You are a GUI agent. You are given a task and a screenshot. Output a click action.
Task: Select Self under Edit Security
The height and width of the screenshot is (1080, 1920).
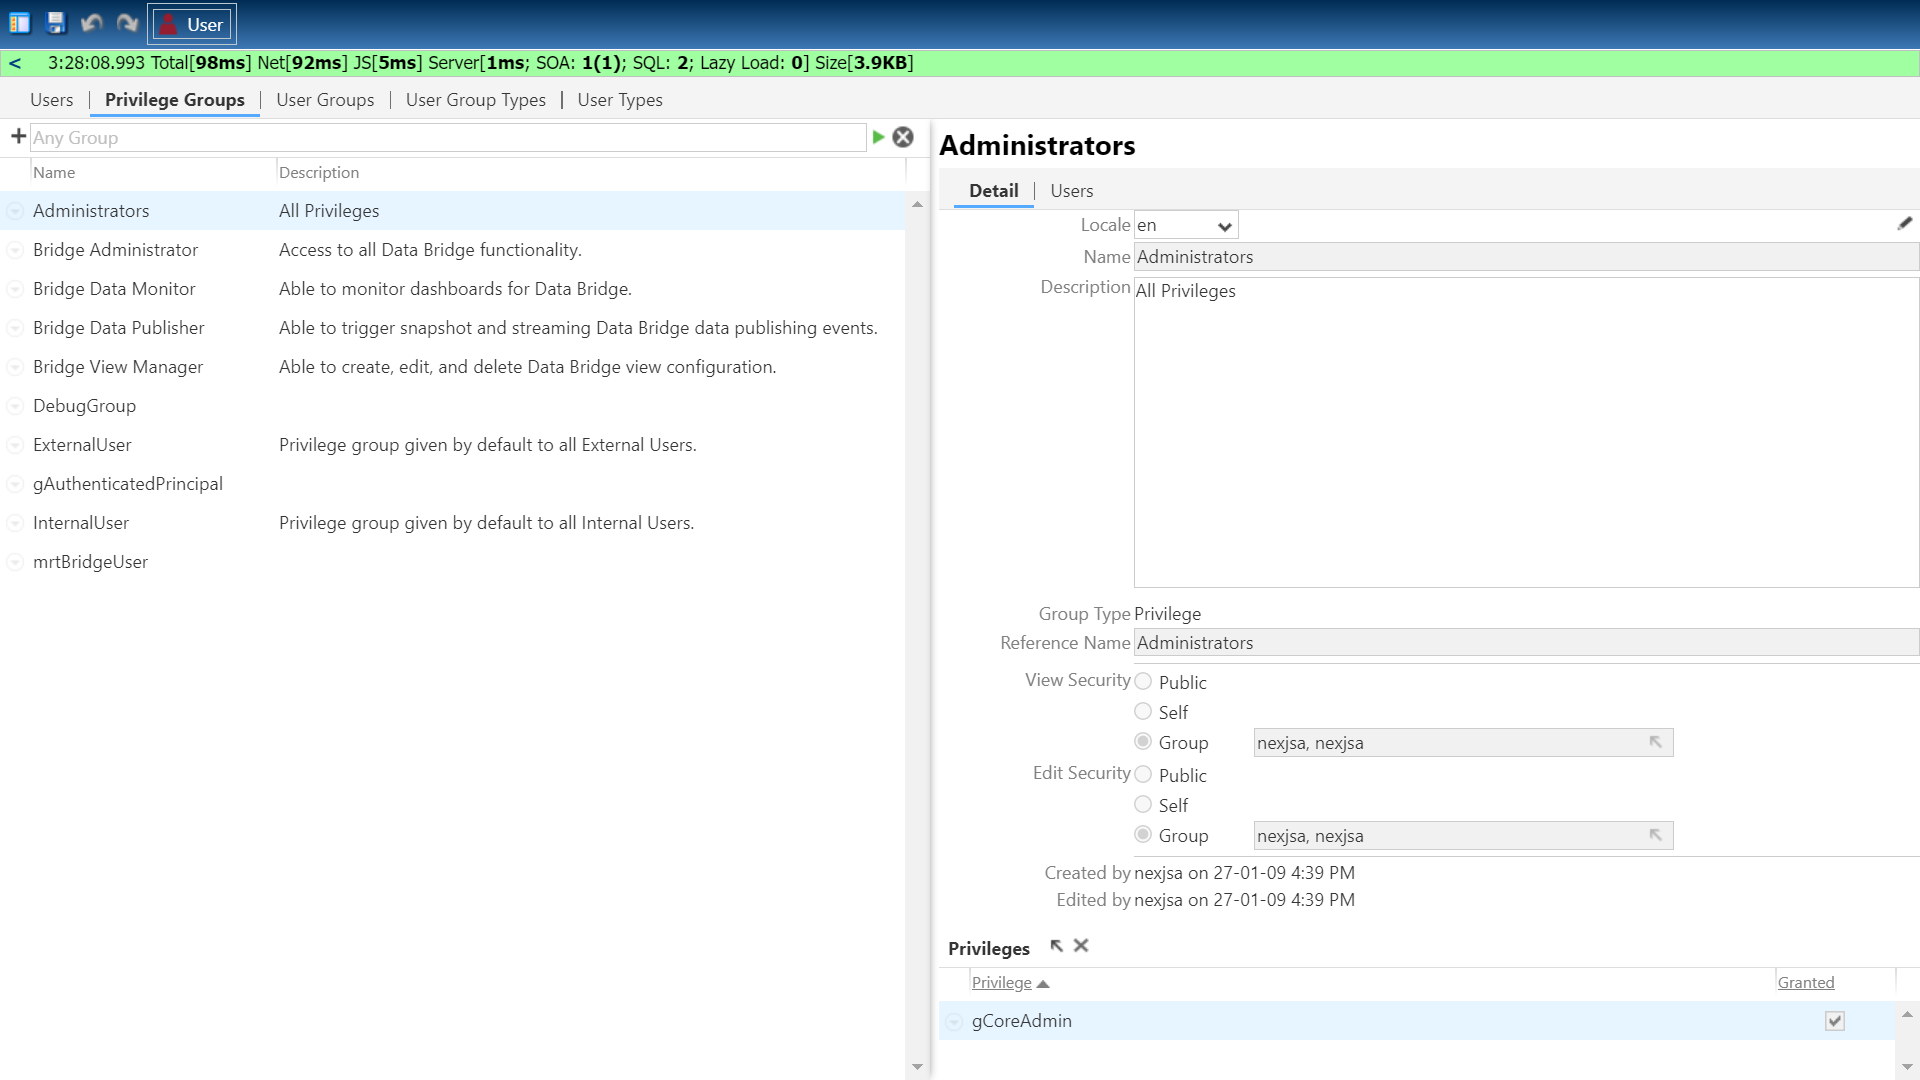[x=1143, y=804]
